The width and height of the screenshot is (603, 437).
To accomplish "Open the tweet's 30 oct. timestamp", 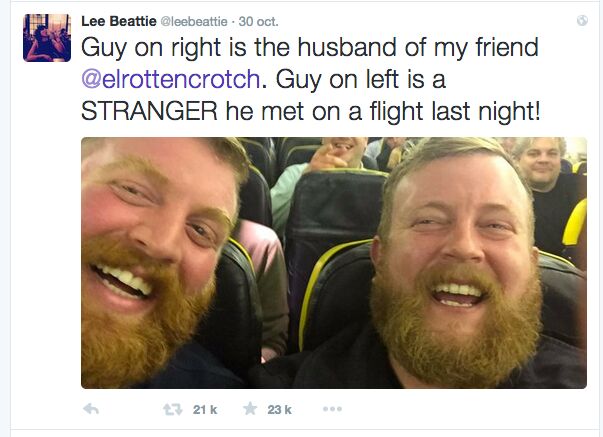I will tap(258, 22).
